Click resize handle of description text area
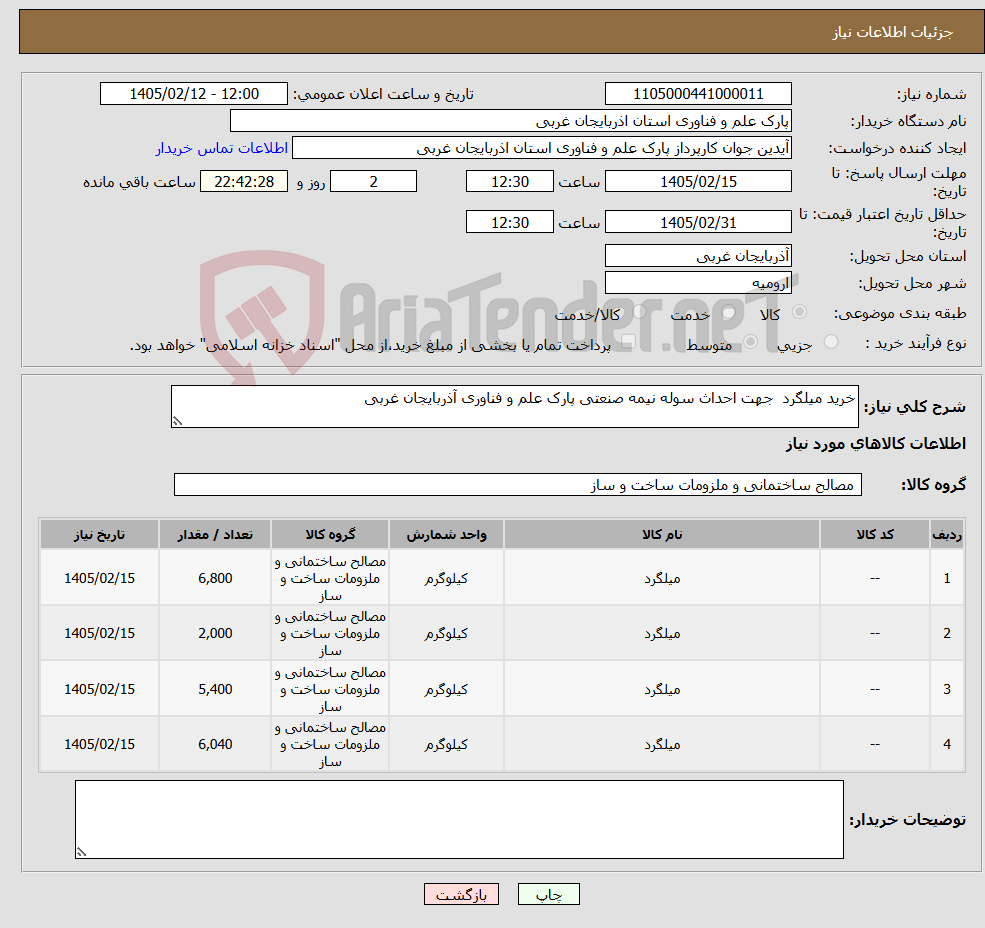 177,422
